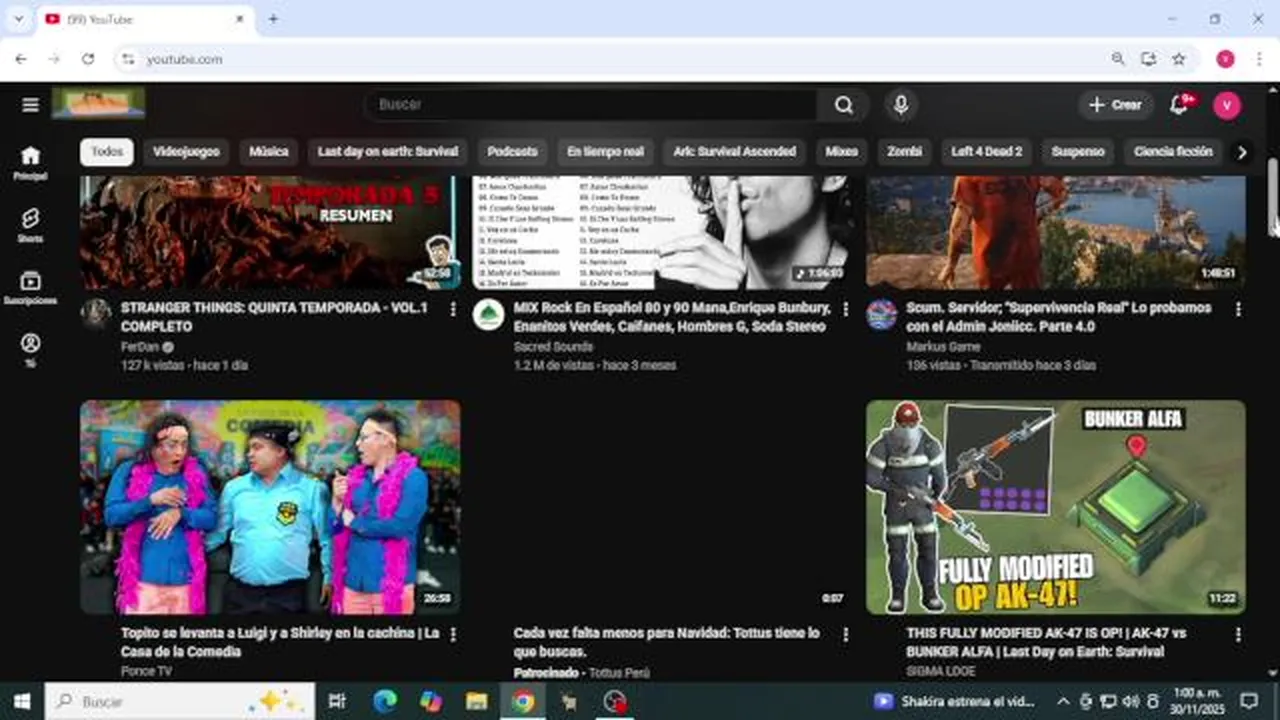Open Windows action center notifications icon
The image size is (1280, 720).
(x=1249, y=702)
